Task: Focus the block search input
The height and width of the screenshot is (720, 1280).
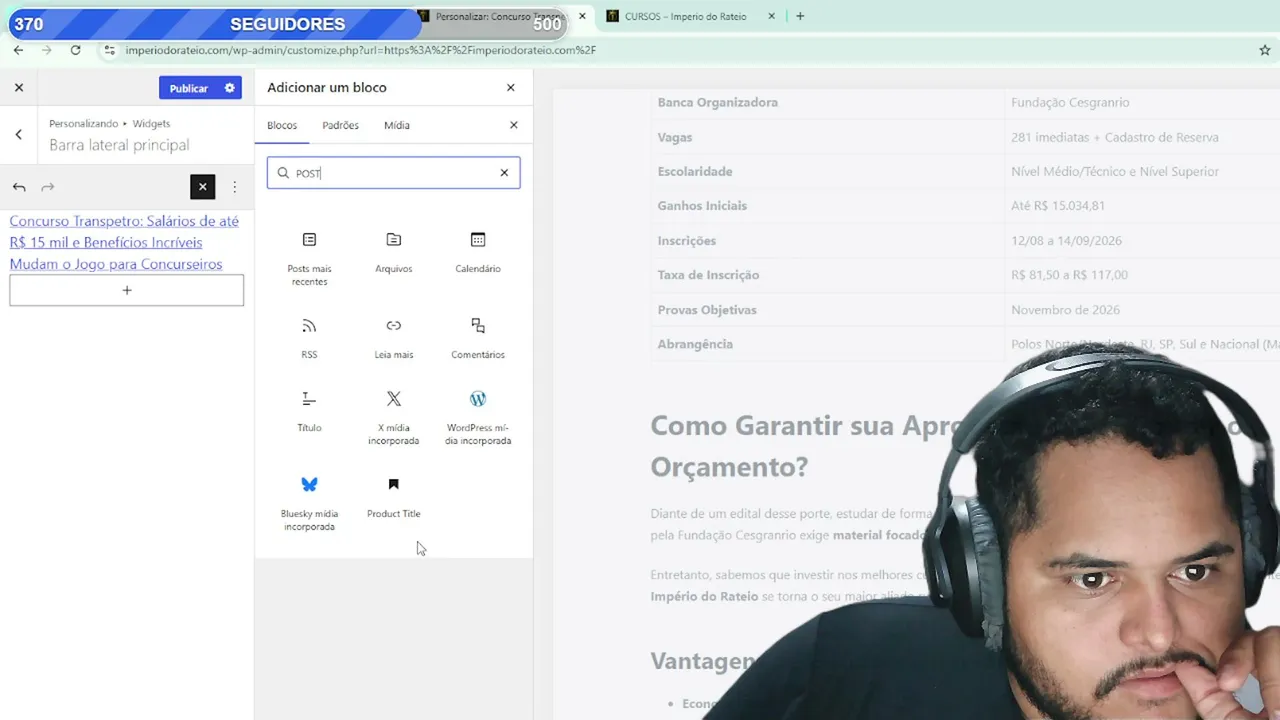Action: [x=394, y=173]
